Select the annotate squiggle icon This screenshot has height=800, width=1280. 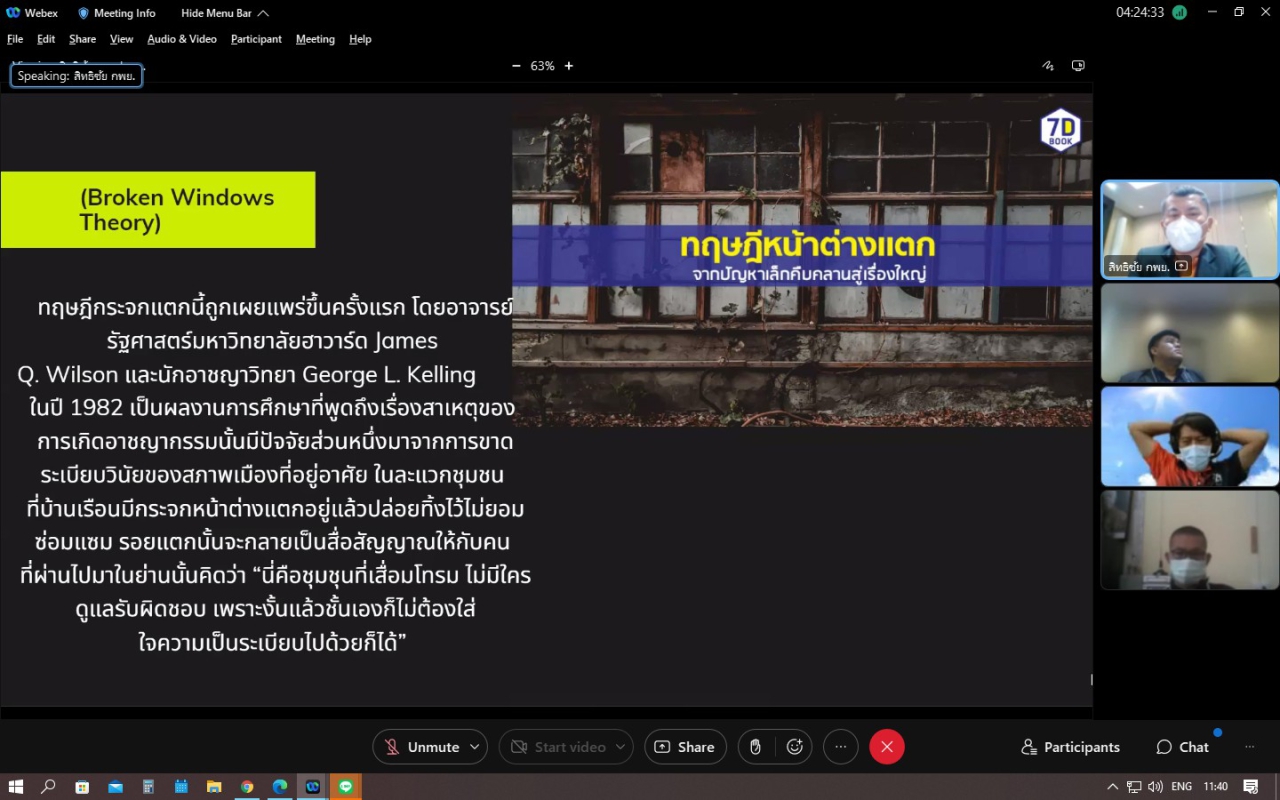coord(1048,66)
